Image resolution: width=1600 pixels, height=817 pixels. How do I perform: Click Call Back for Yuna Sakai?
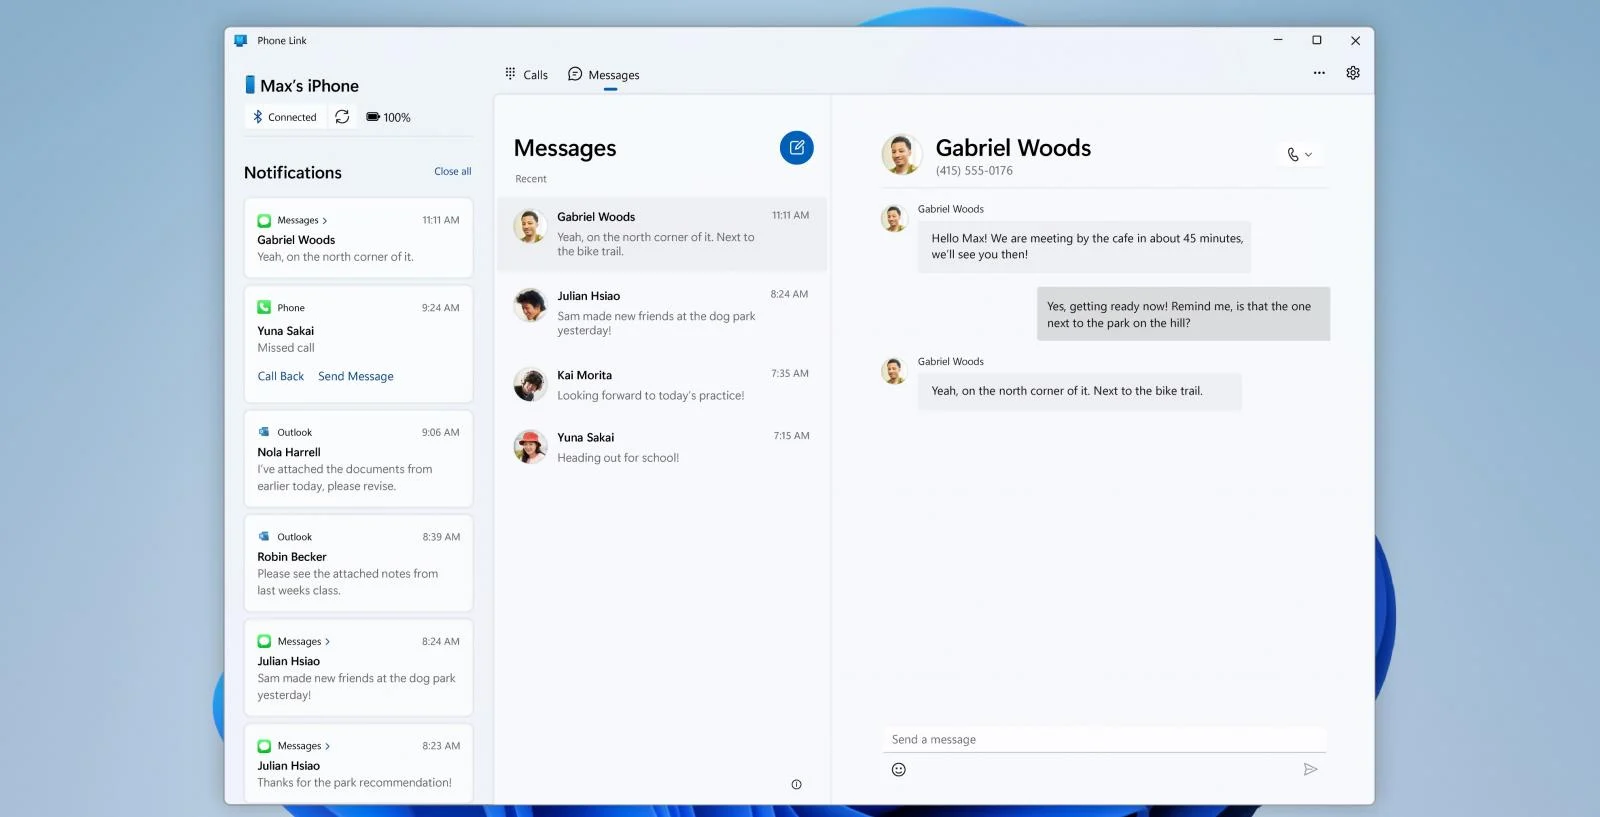coord(280,376)
